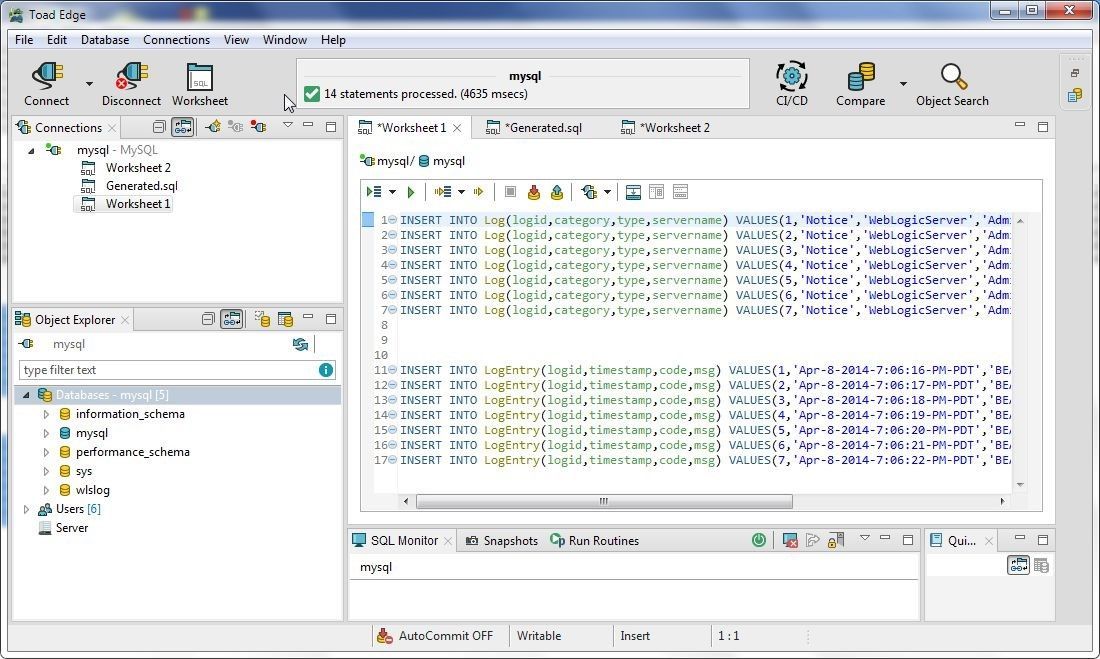Click the blue-arrow database rollback icon
Image resolution: width=1100 pixels, height=659 pixels.
tap(557, 192)
